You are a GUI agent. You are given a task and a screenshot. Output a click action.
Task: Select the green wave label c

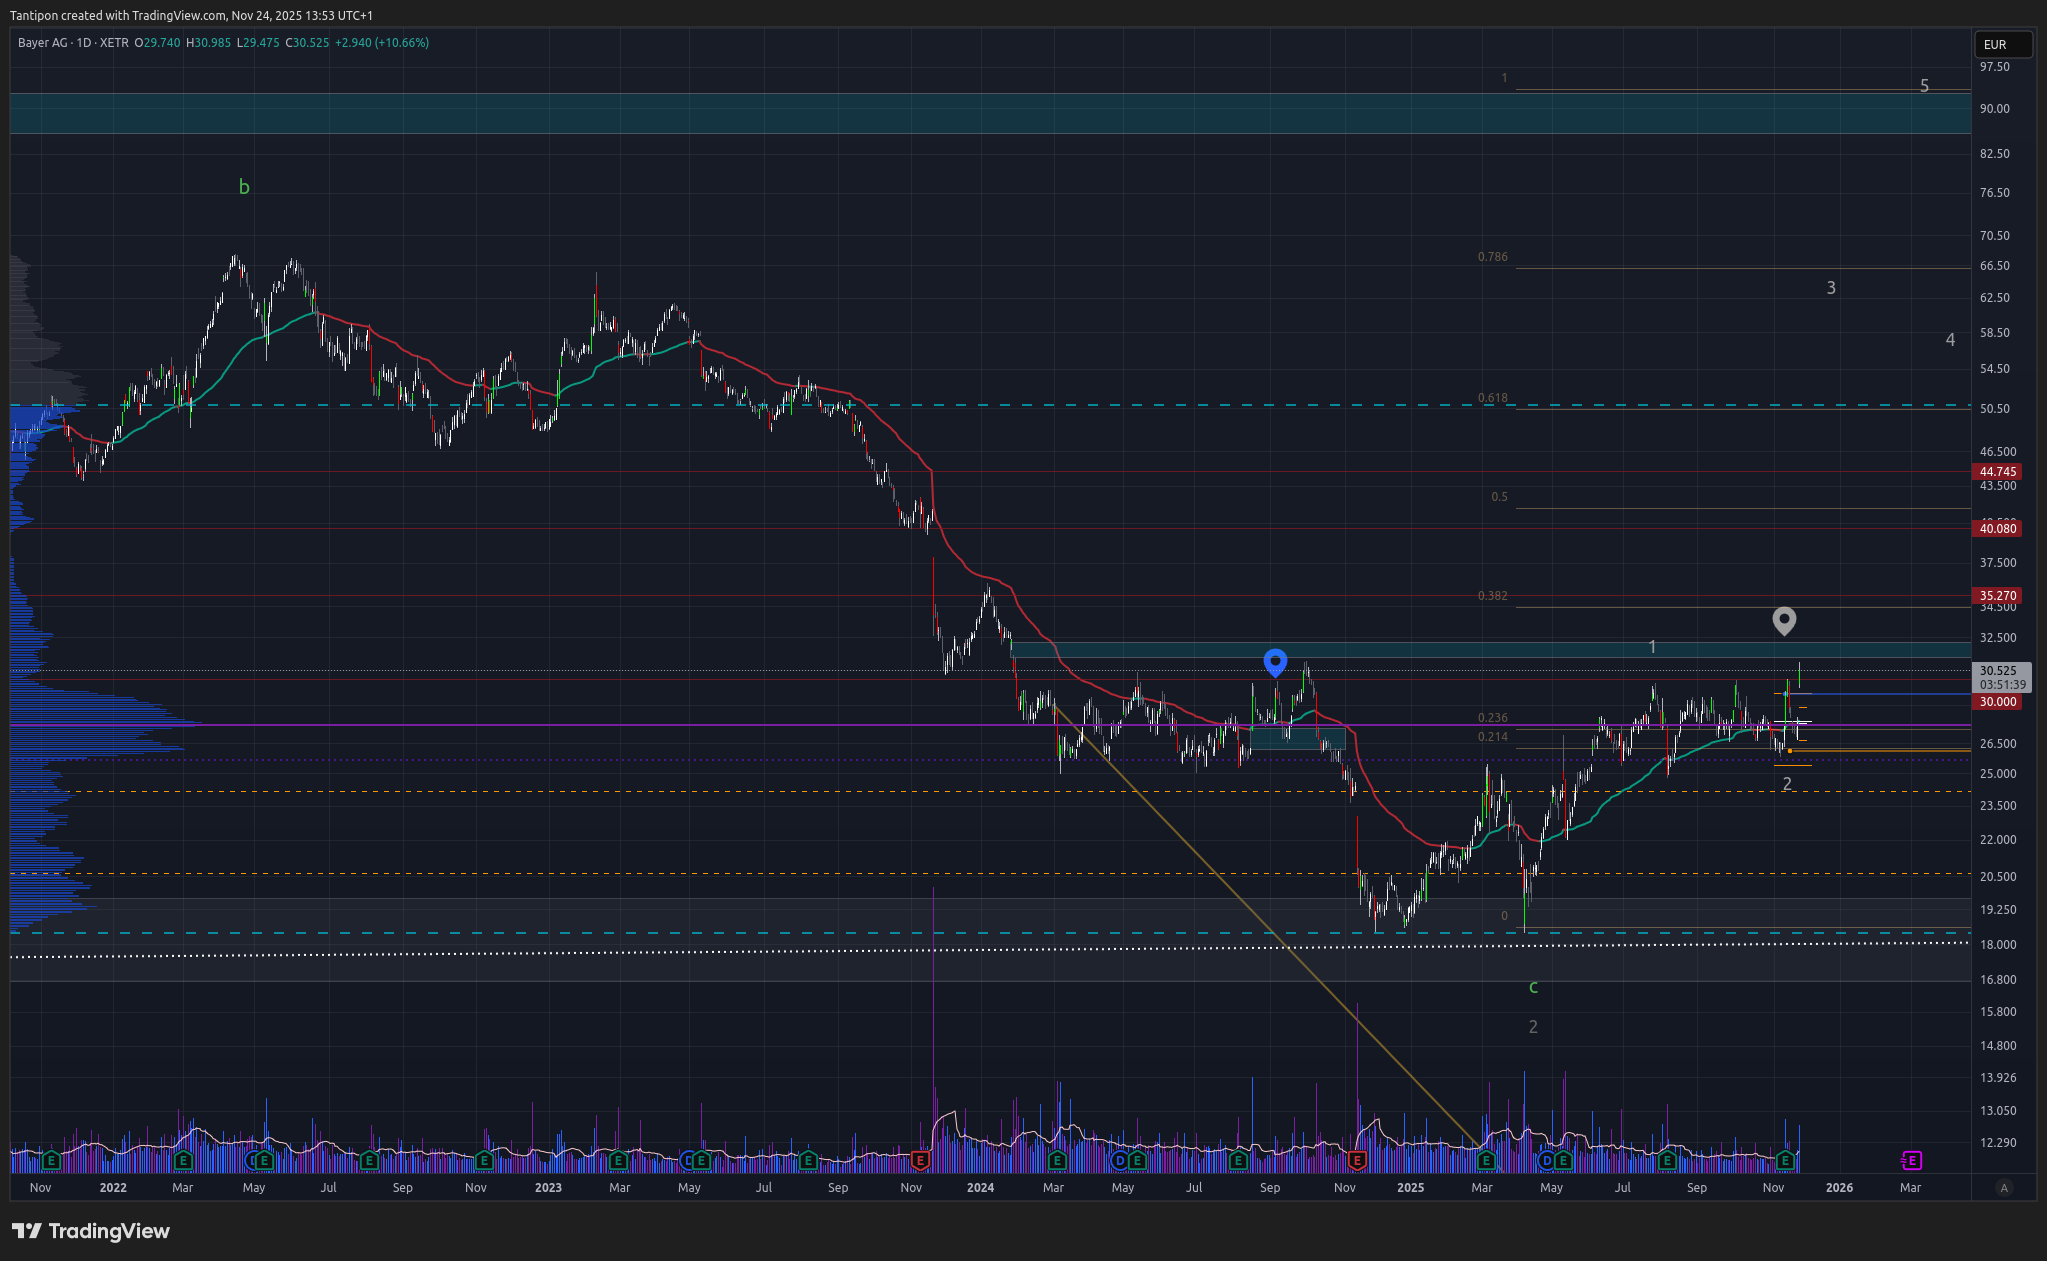pyautogui.click(x=1533, y=988)
